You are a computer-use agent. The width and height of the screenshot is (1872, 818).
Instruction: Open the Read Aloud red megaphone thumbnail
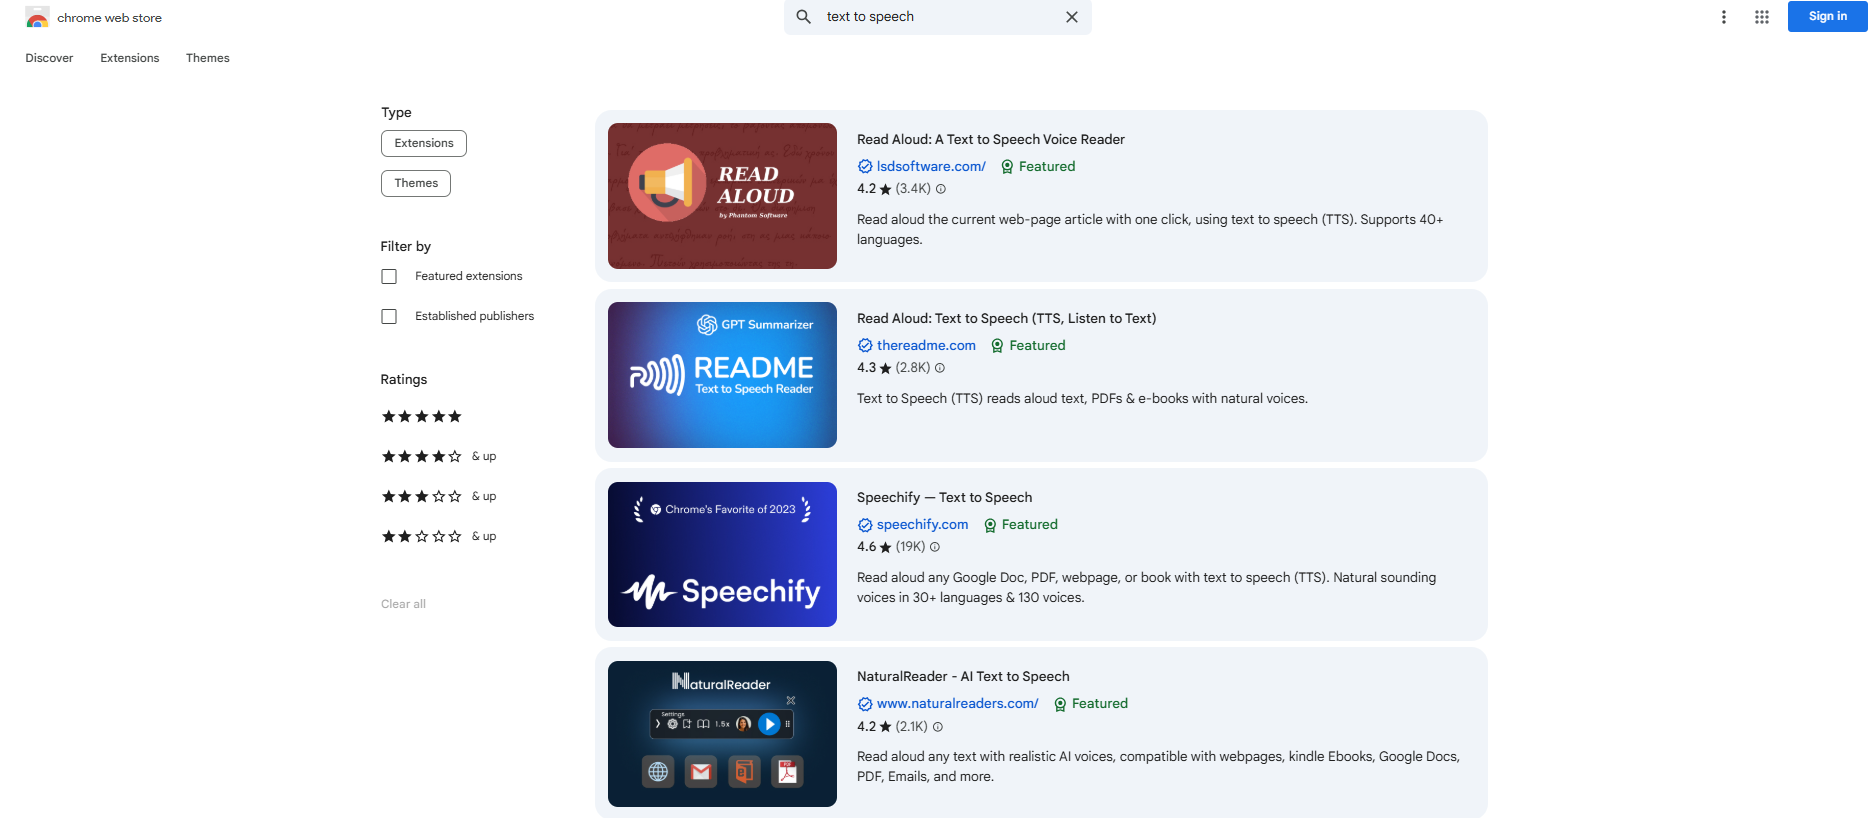722,196
